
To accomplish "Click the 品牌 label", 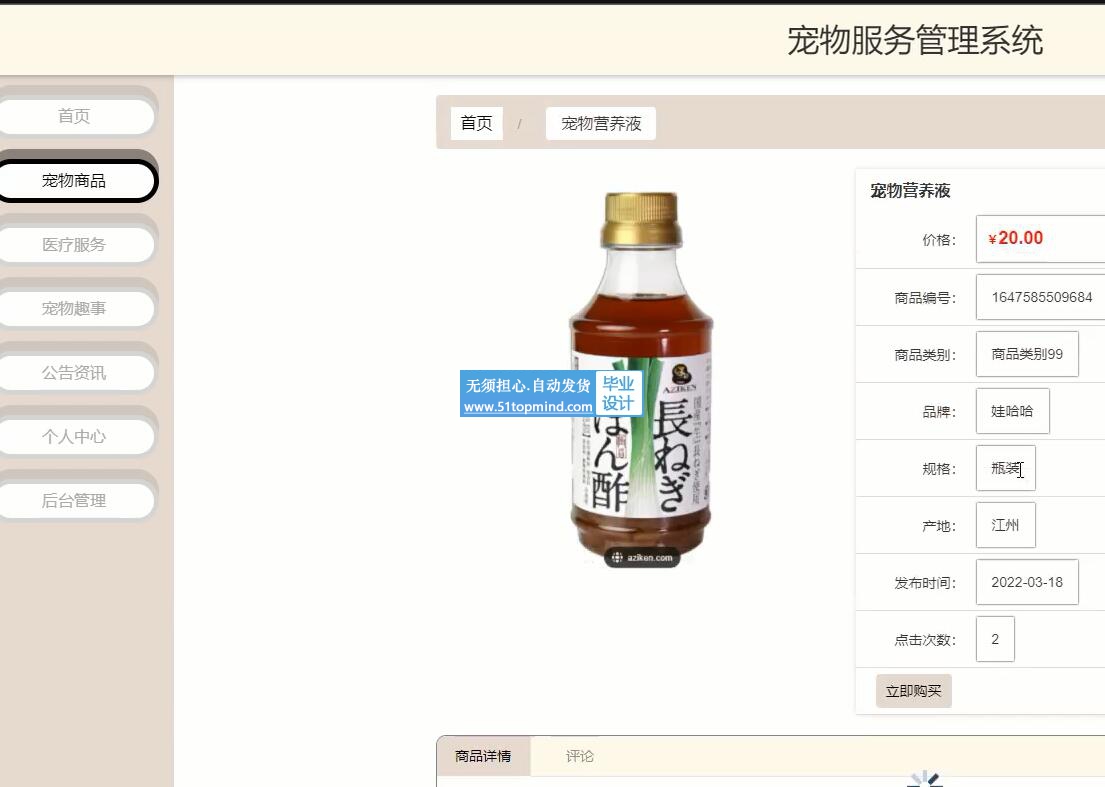I will pos(939,412).
